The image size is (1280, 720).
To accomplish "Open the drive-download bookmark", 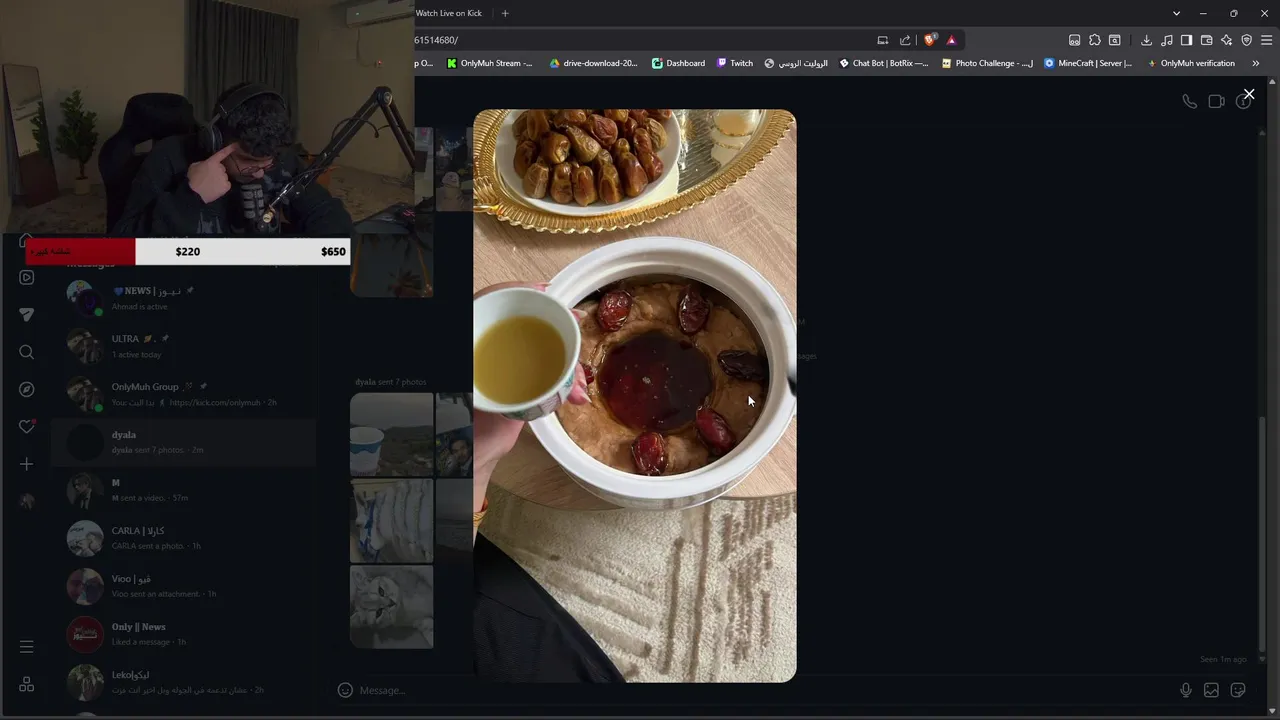I will tap(593, 63).
